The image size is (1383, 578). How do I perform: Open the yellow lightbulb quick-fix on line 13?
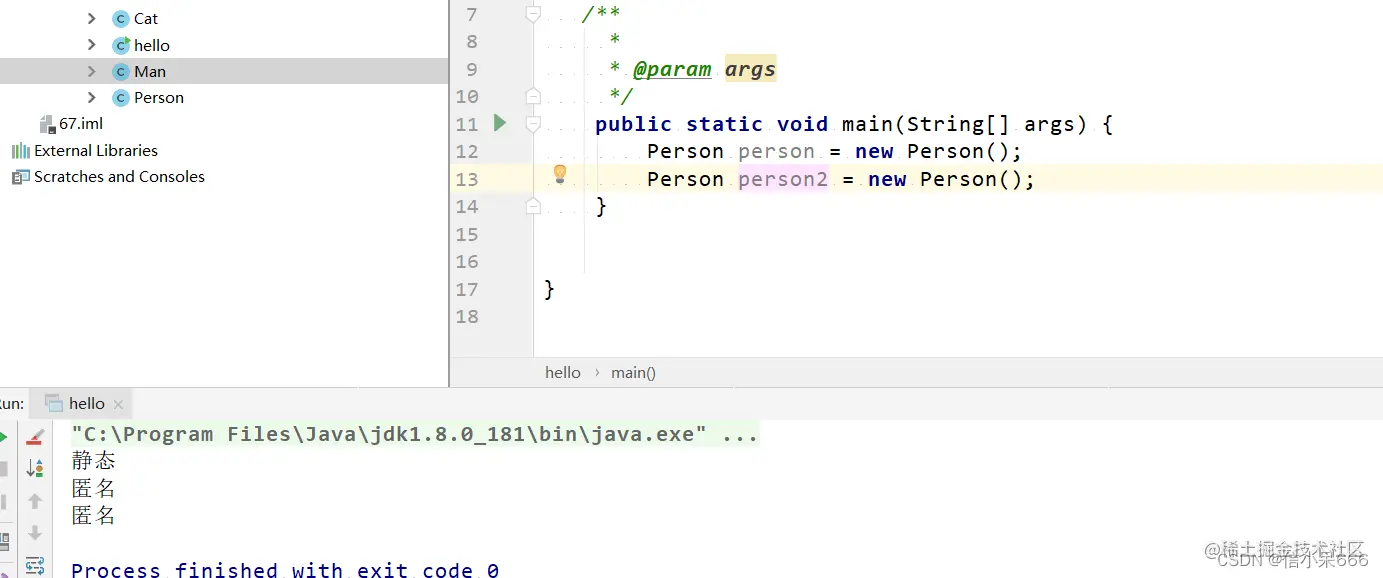tap(560, 174)
